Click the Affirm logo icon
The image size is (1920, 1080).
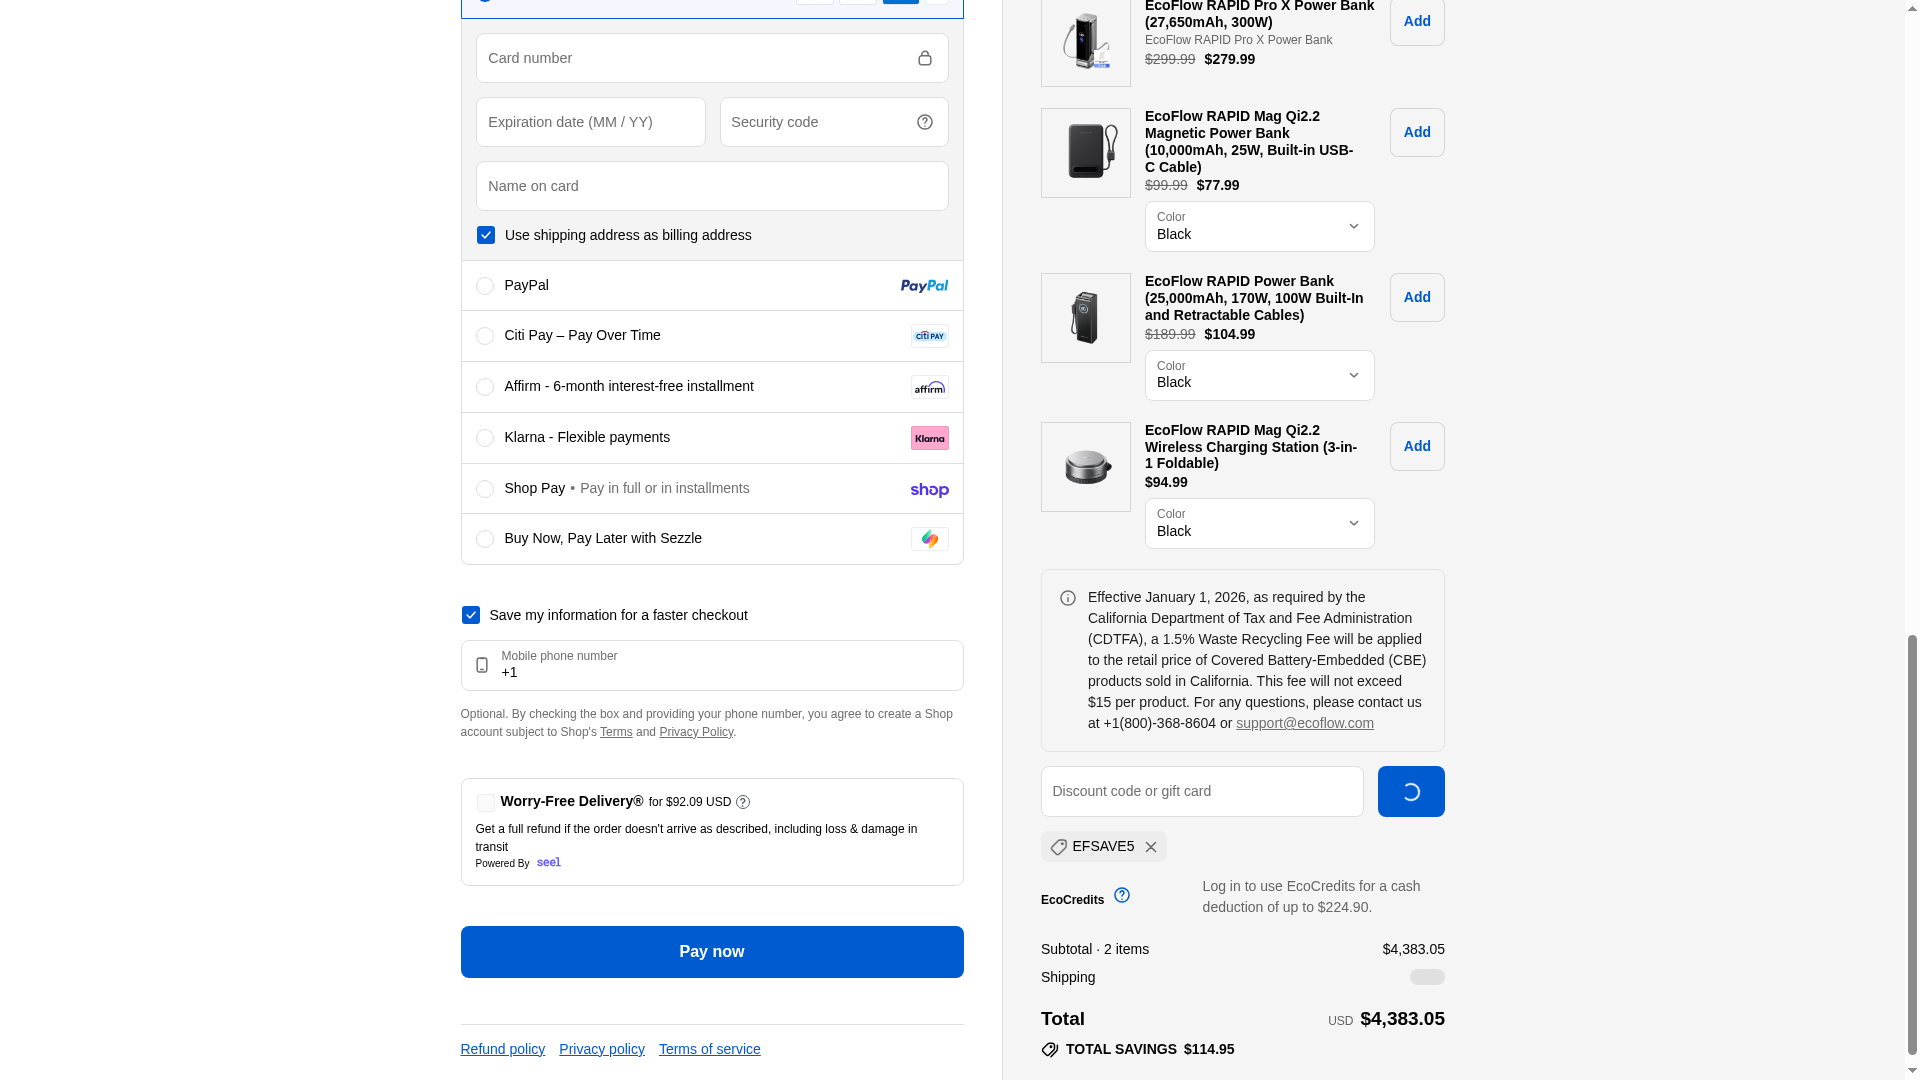(x=929, y=387)
